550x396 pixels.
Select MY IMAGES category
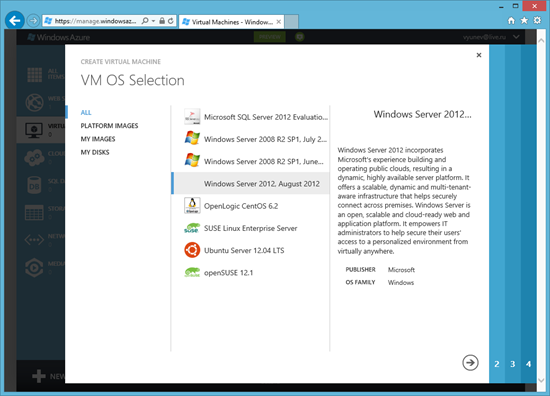pos(98,139)
